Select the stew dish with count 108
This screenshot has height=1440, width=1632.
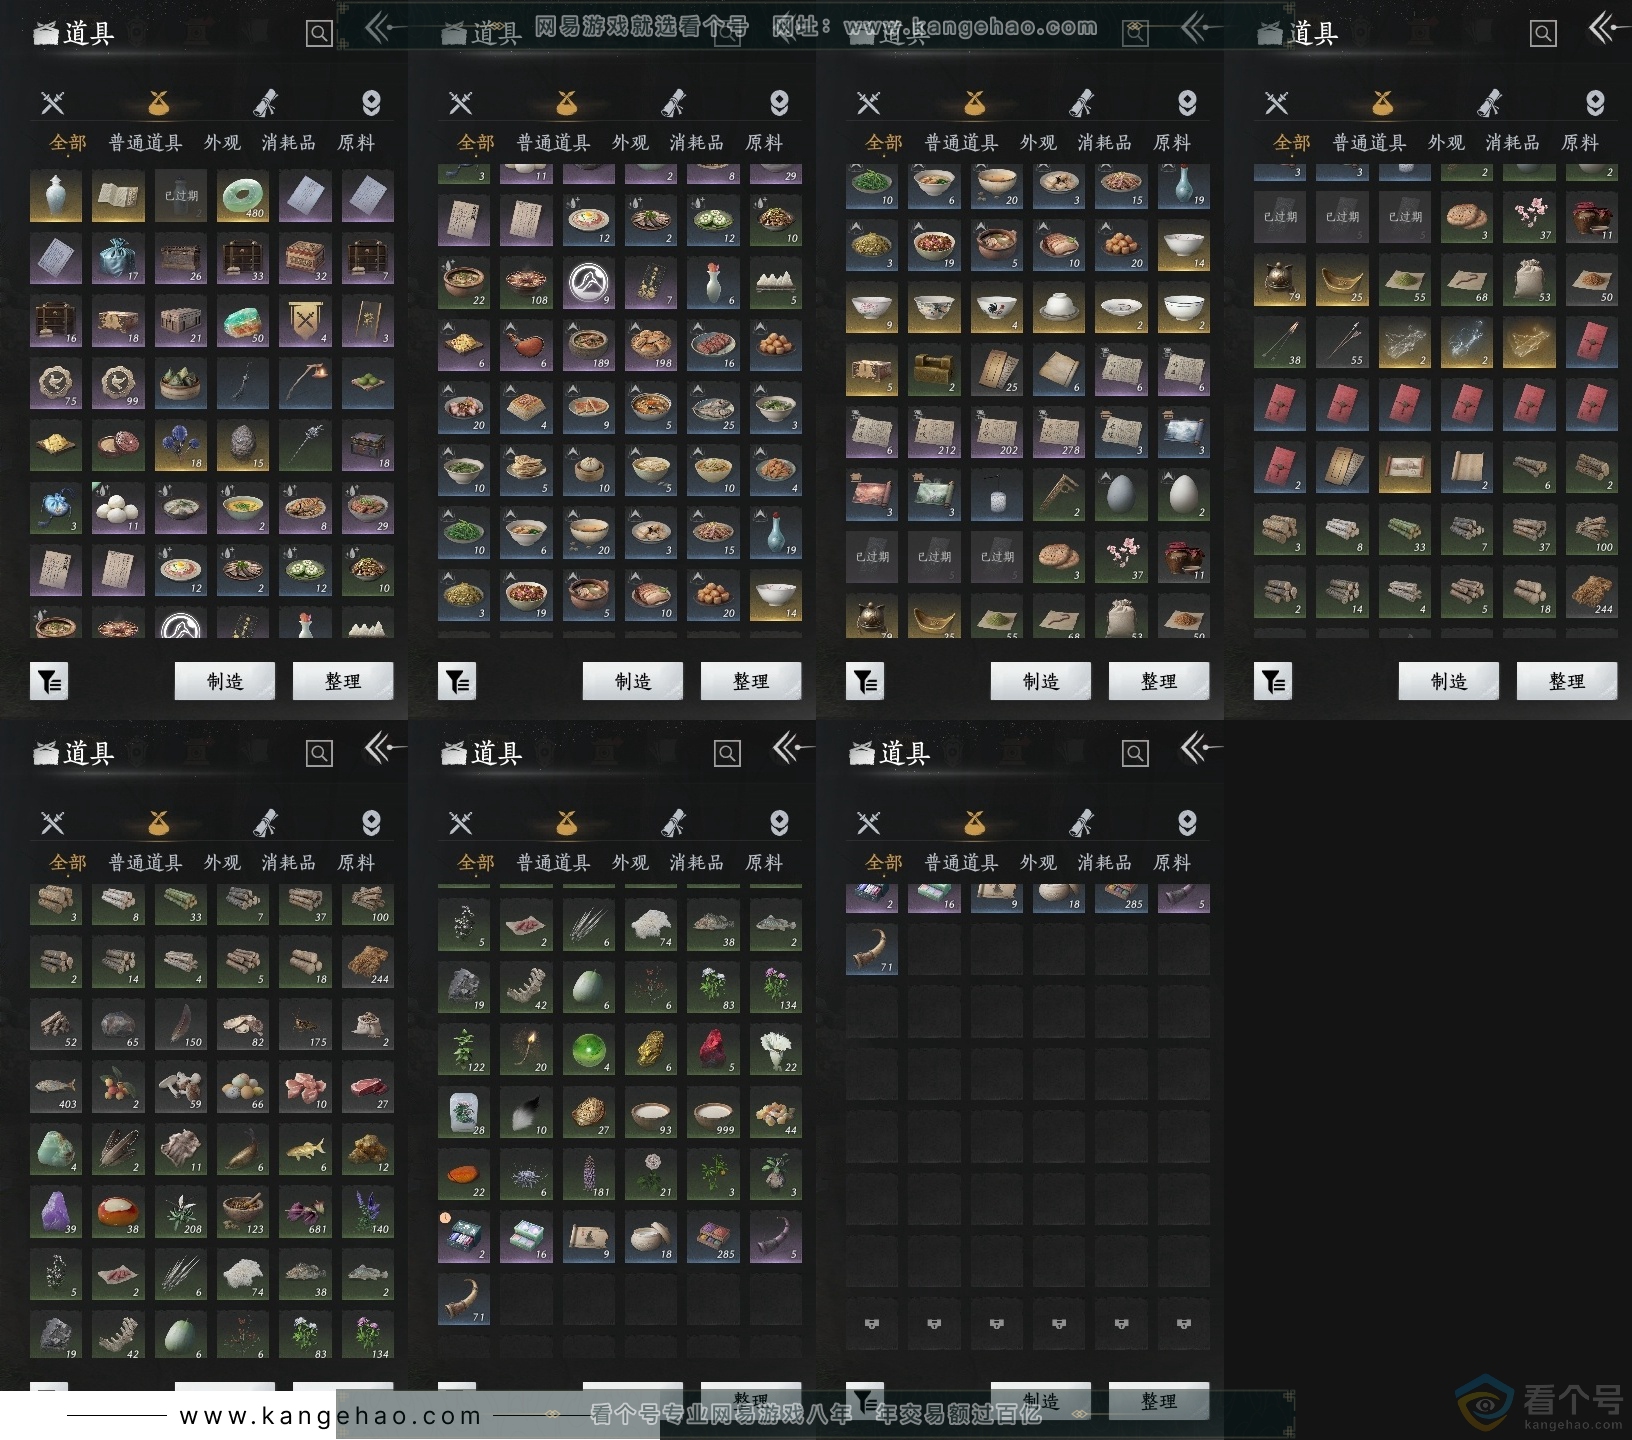pyautogui.click(x=526, y=282)
